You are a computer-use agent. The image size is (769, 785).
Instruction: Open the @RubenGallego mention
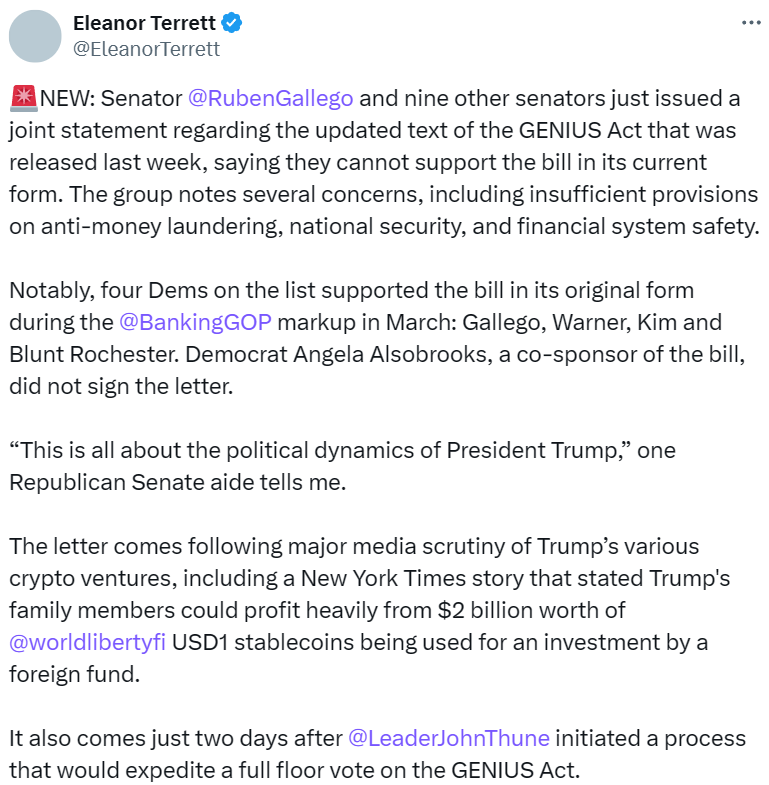click(x=271, y=99)
